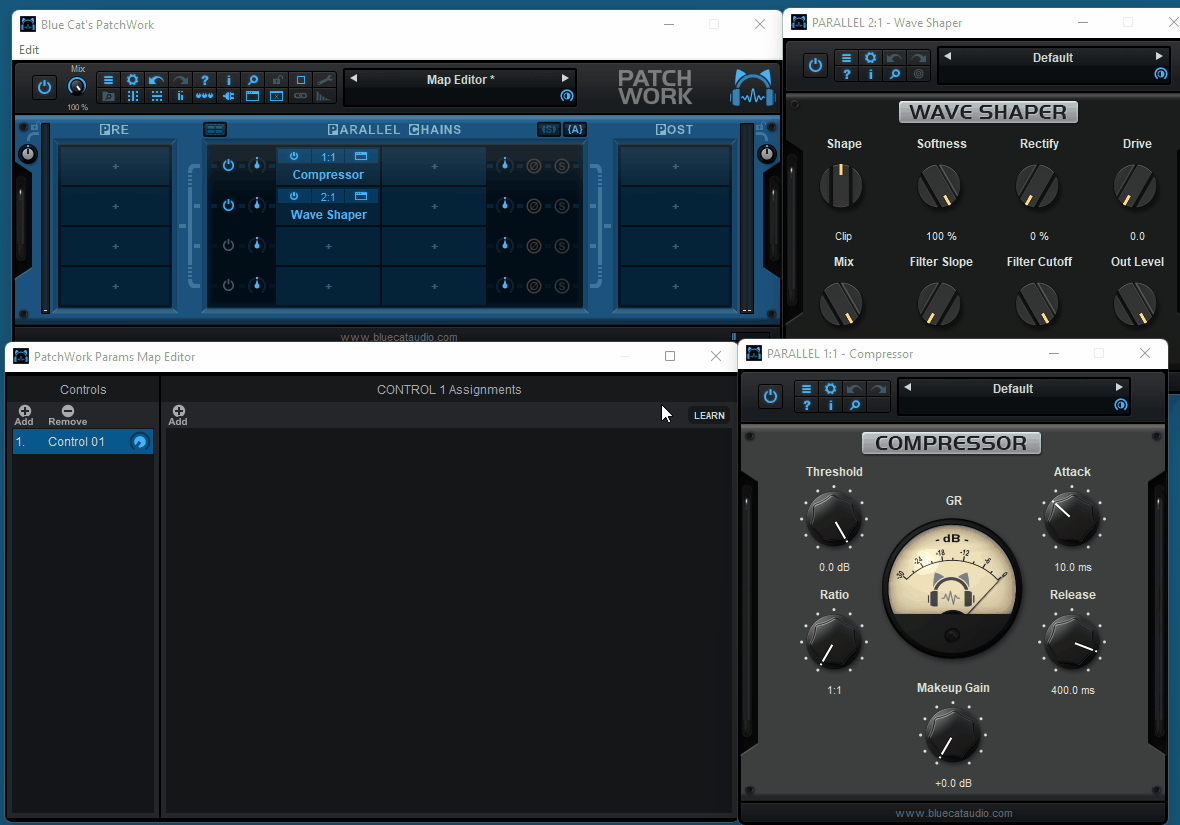Open the Edit menu in PatchWork
This screenshot has height=825, width=1180.
(x=29, y=50)
